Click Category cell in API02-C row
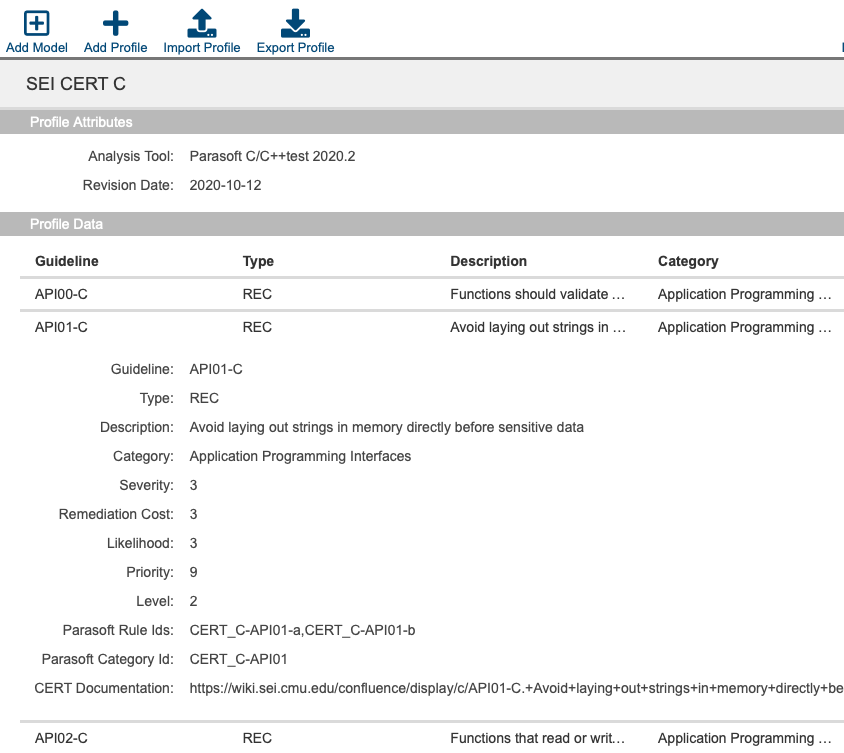 744,738
